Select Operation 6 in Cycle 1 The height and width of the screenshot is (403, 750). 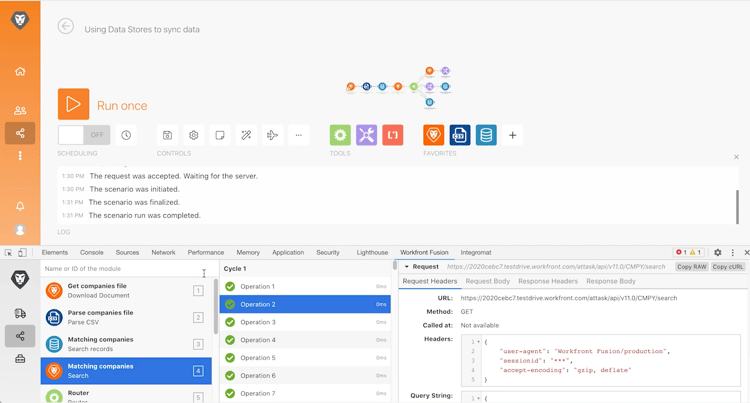[305, 376]
